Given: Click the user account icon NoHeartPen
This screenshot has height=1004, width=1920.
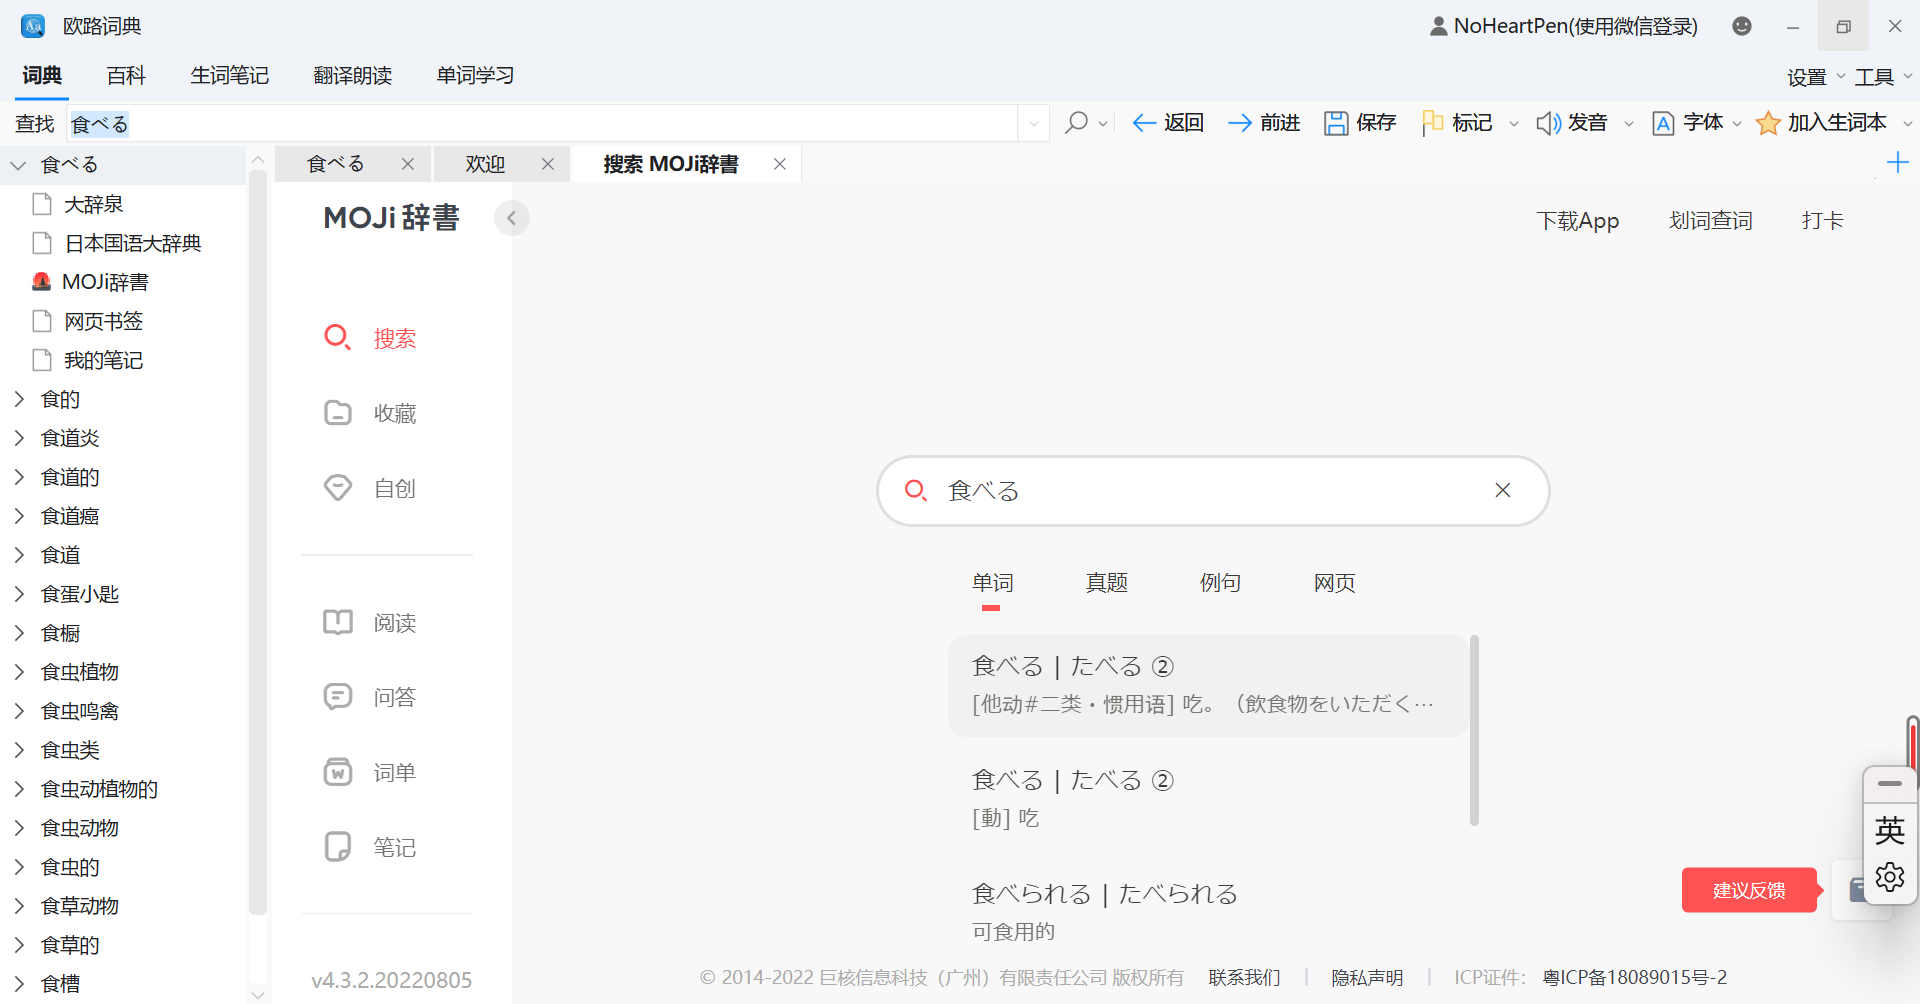Looking at the screenshot, I should [1438, 26].
